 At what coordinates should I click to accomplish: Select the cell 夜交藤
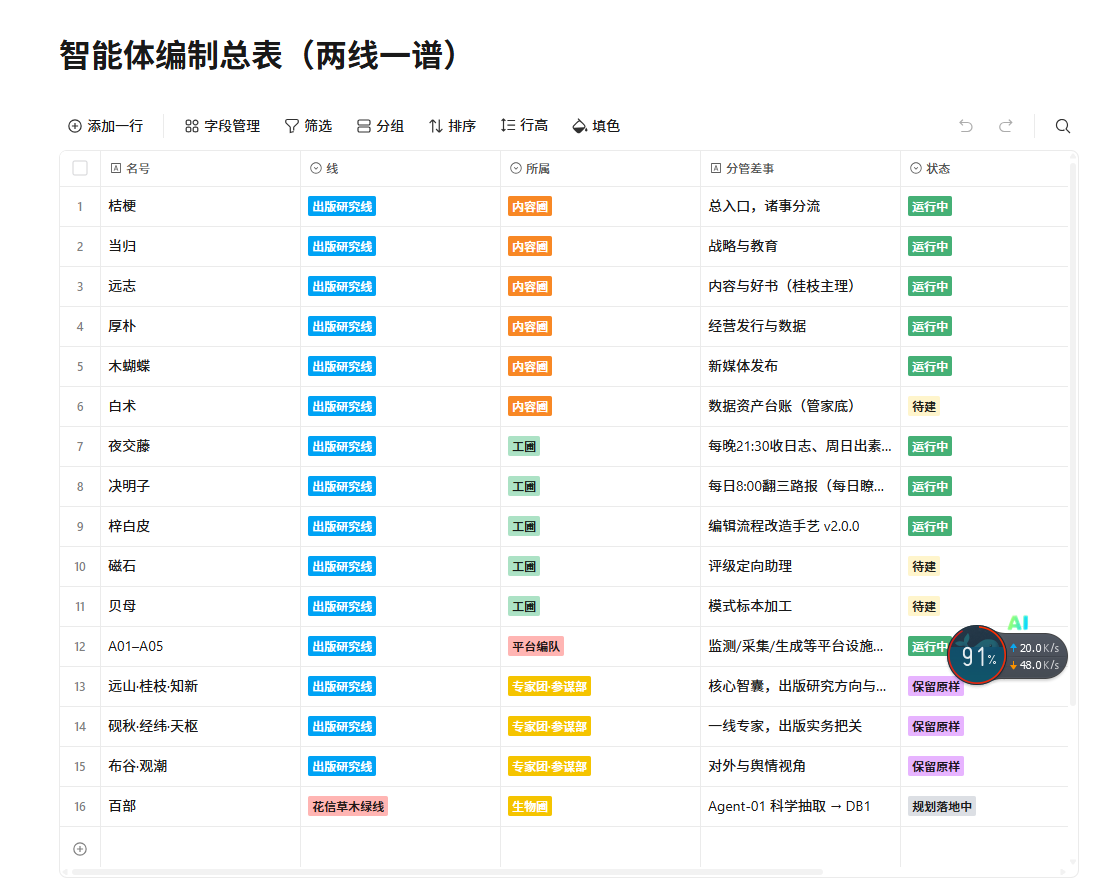click(x=200, y=447)
